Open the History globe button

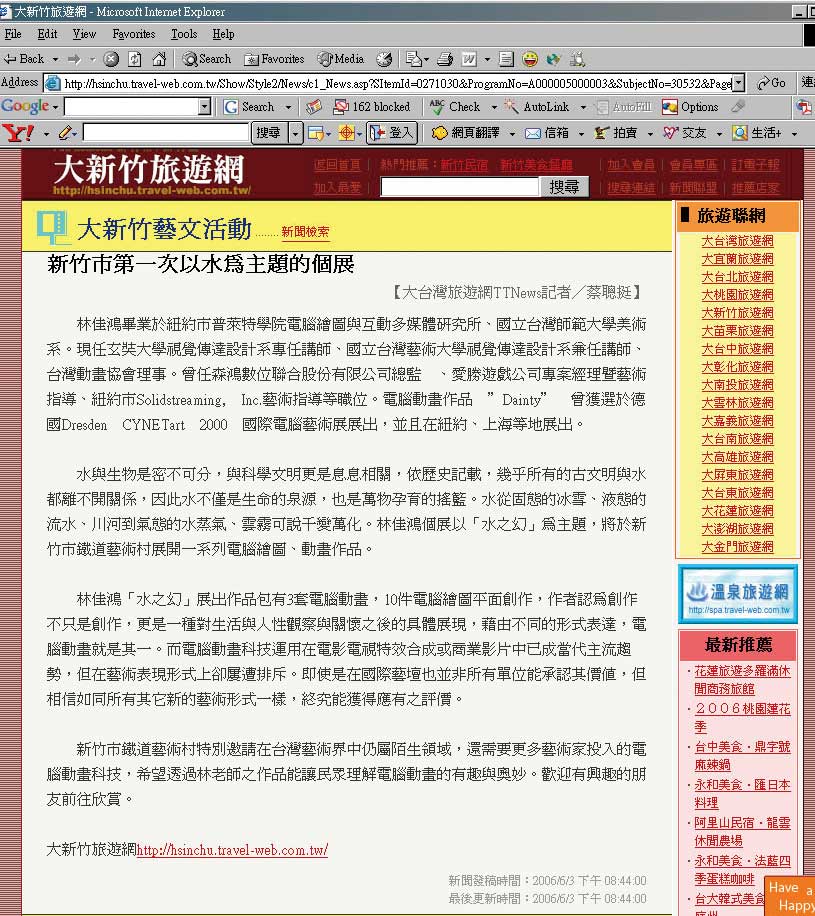click(x=384, y=59)
